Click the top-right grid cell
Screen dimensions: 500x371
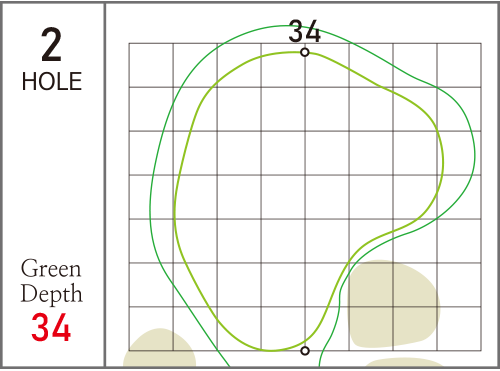pyautogui.click(x=459, y=65)
